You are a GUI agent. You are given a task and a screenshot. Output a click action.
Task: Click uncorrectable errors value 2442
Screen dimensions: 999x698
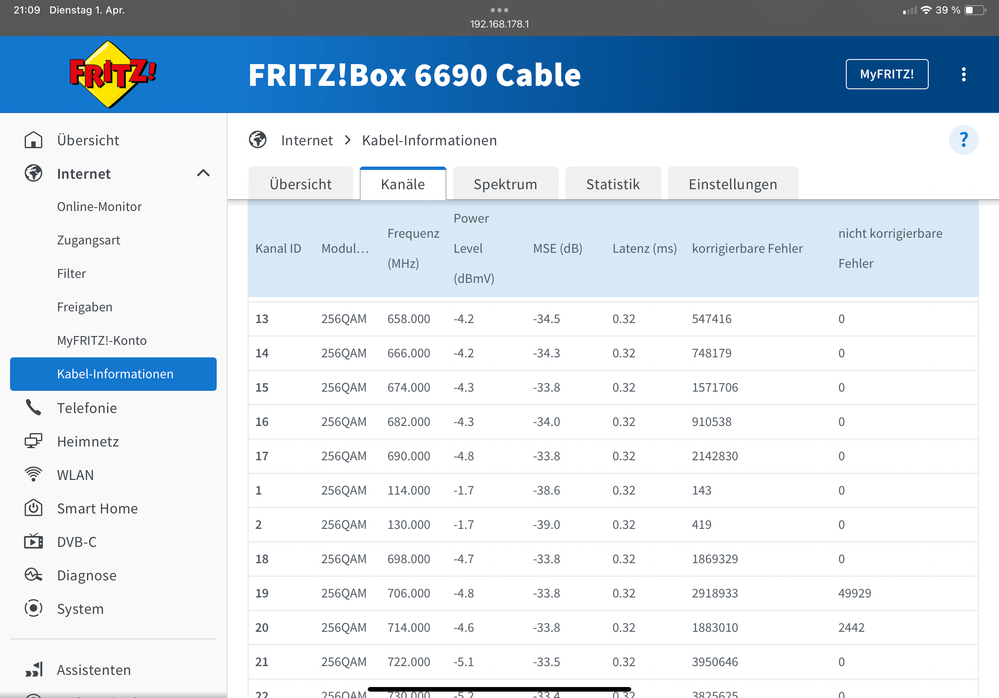pyautogui.click(x=851, y=627)
